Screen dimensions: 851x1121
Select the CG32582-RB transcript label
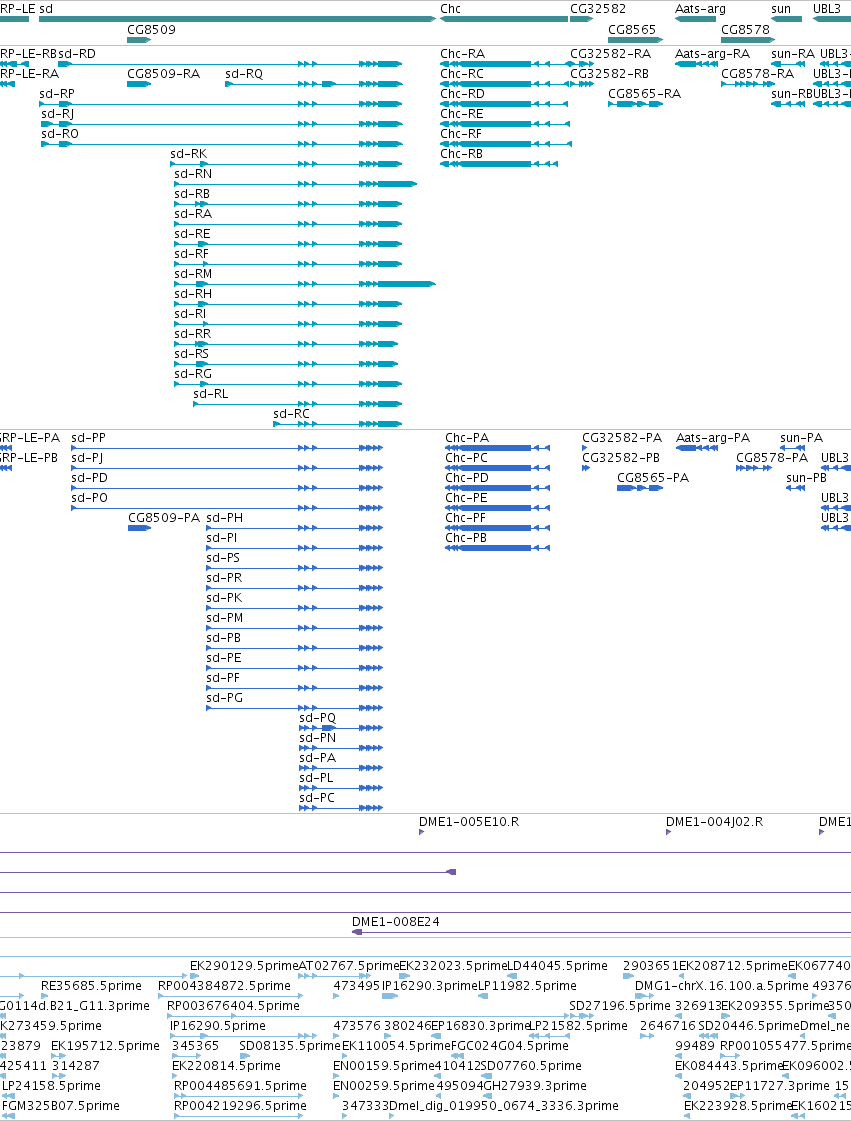(x=610, y=74)
